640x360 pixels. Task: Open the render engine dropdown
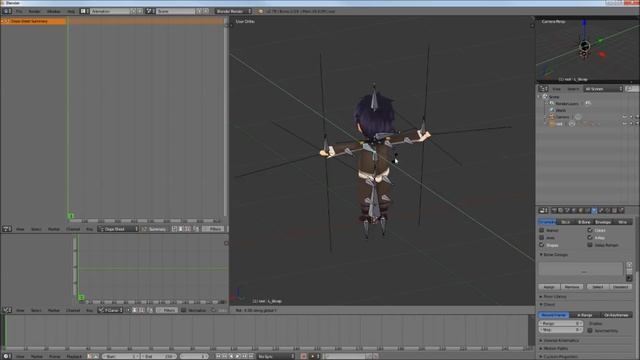(233, 11)
